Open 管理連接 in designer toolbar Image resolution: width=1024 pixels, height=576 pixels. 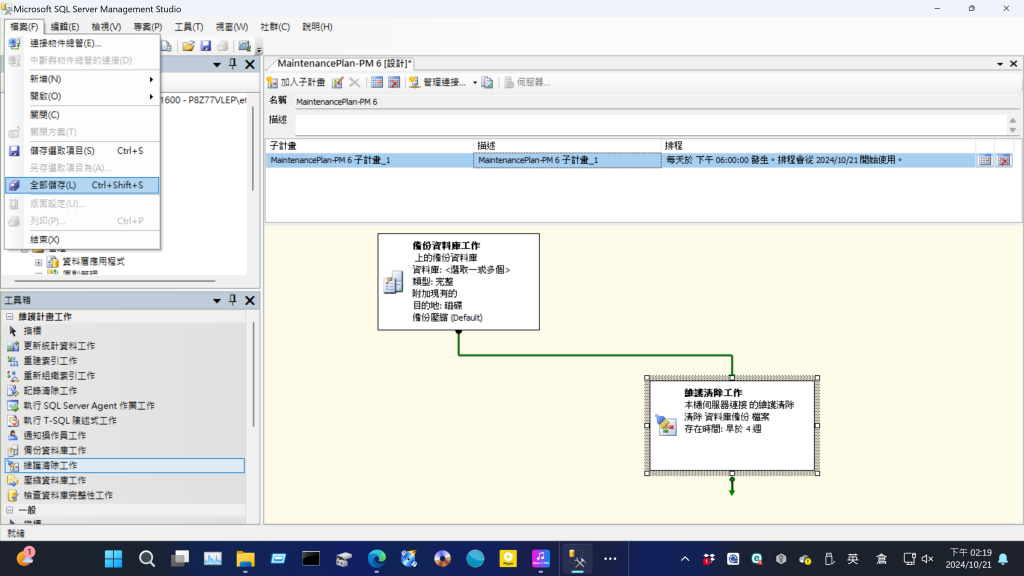443,82
